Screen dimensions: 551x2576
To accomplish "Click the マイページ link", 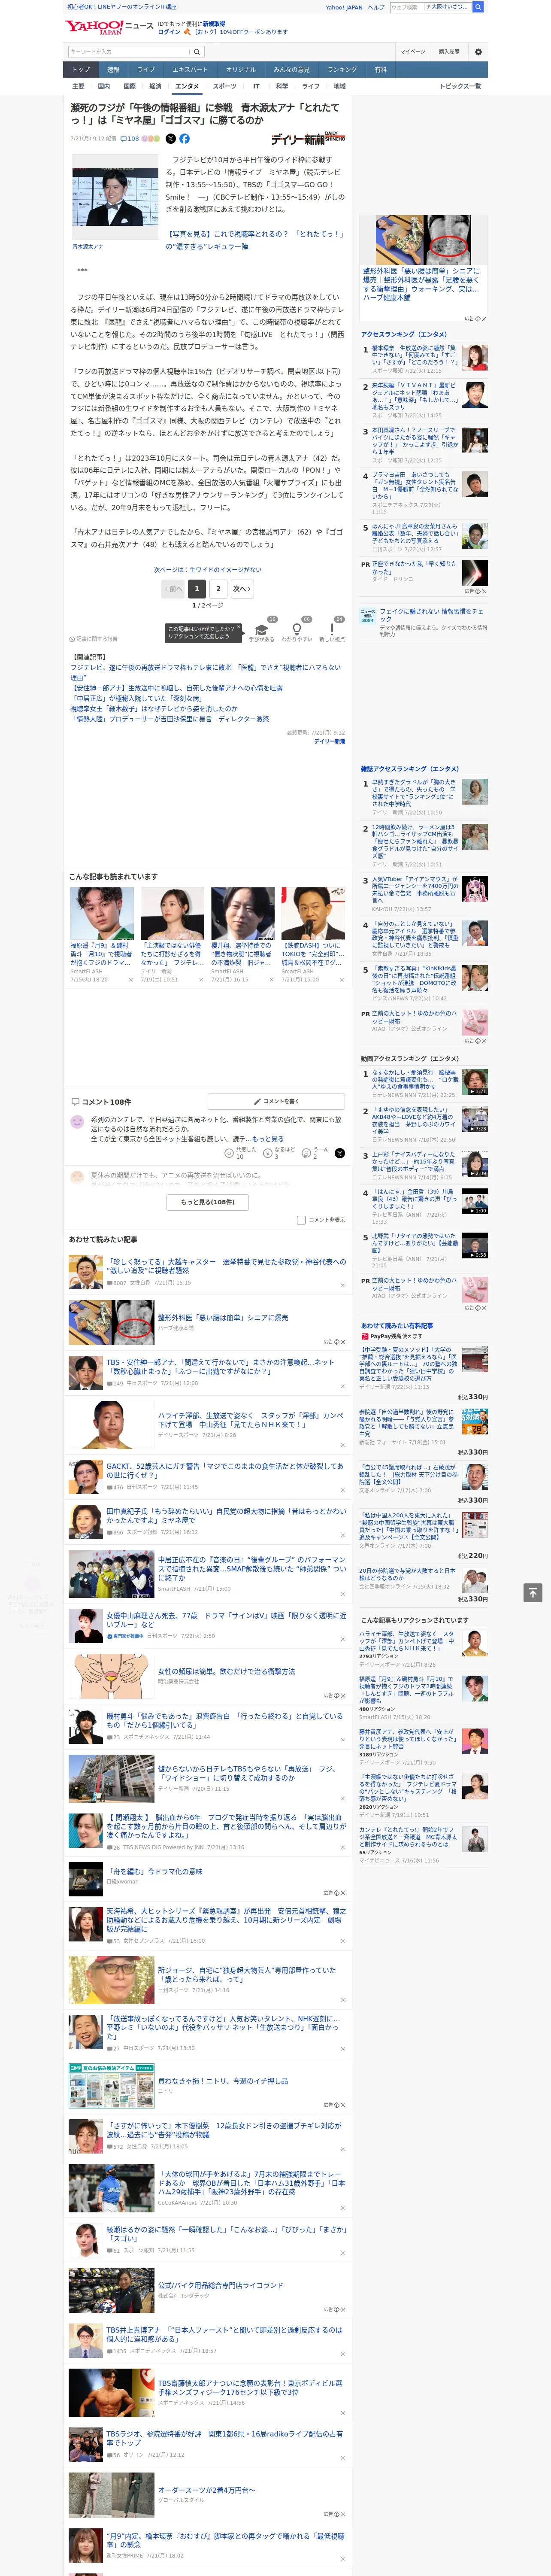I will [x=412, y=52].
